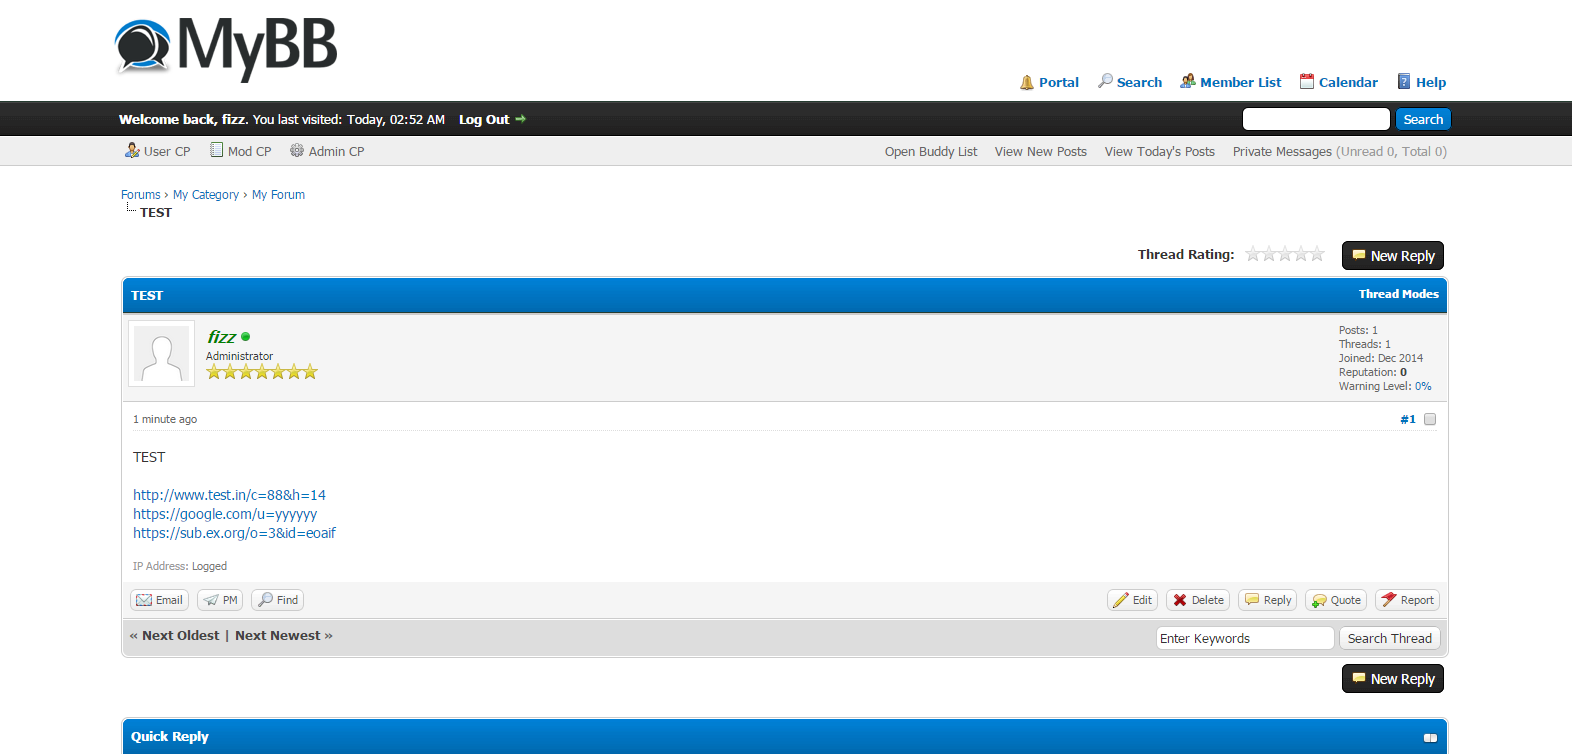The width and height of the screenshot is (1572, 754).
Task: Tick the post #1 selection checkbox
Action: coord(1430,419)
